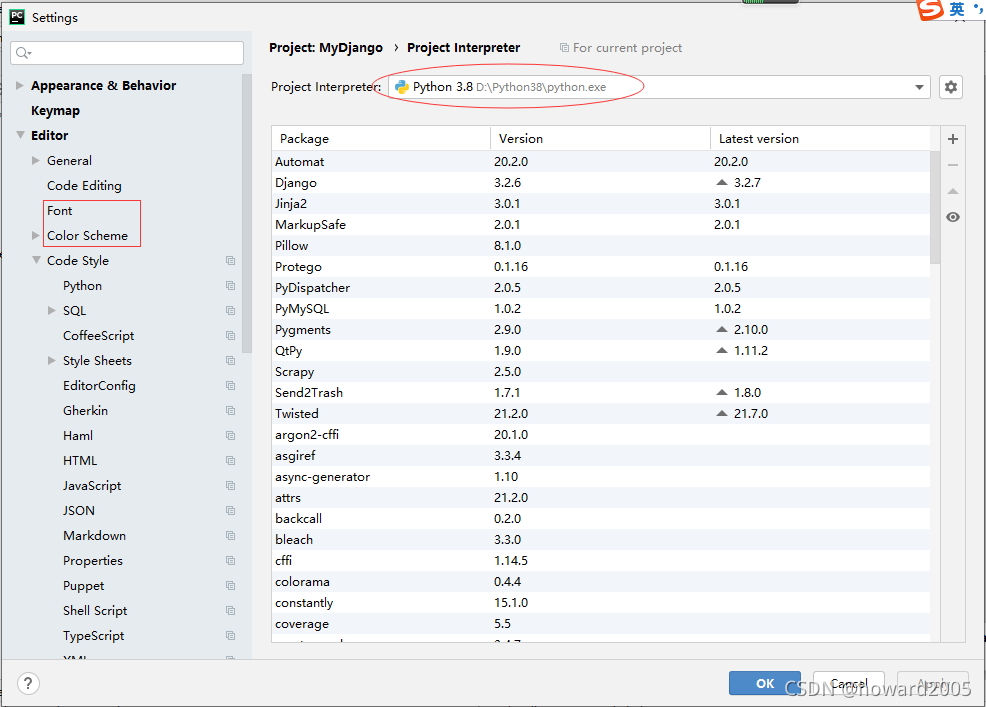Screen dimensions: 986x707
Task: Click the settings tree vertical scrollbar
Action: click(x=246, y=214)
